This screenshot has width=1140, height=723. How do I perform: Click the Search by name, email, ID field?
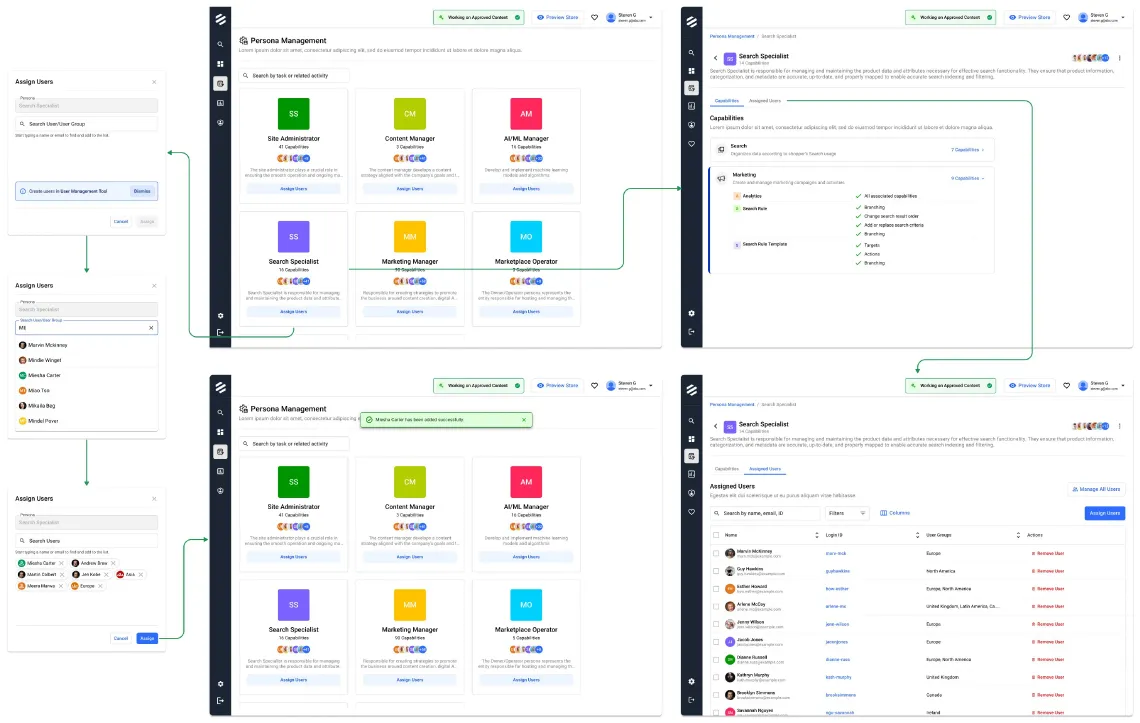[x=764, y=514]
